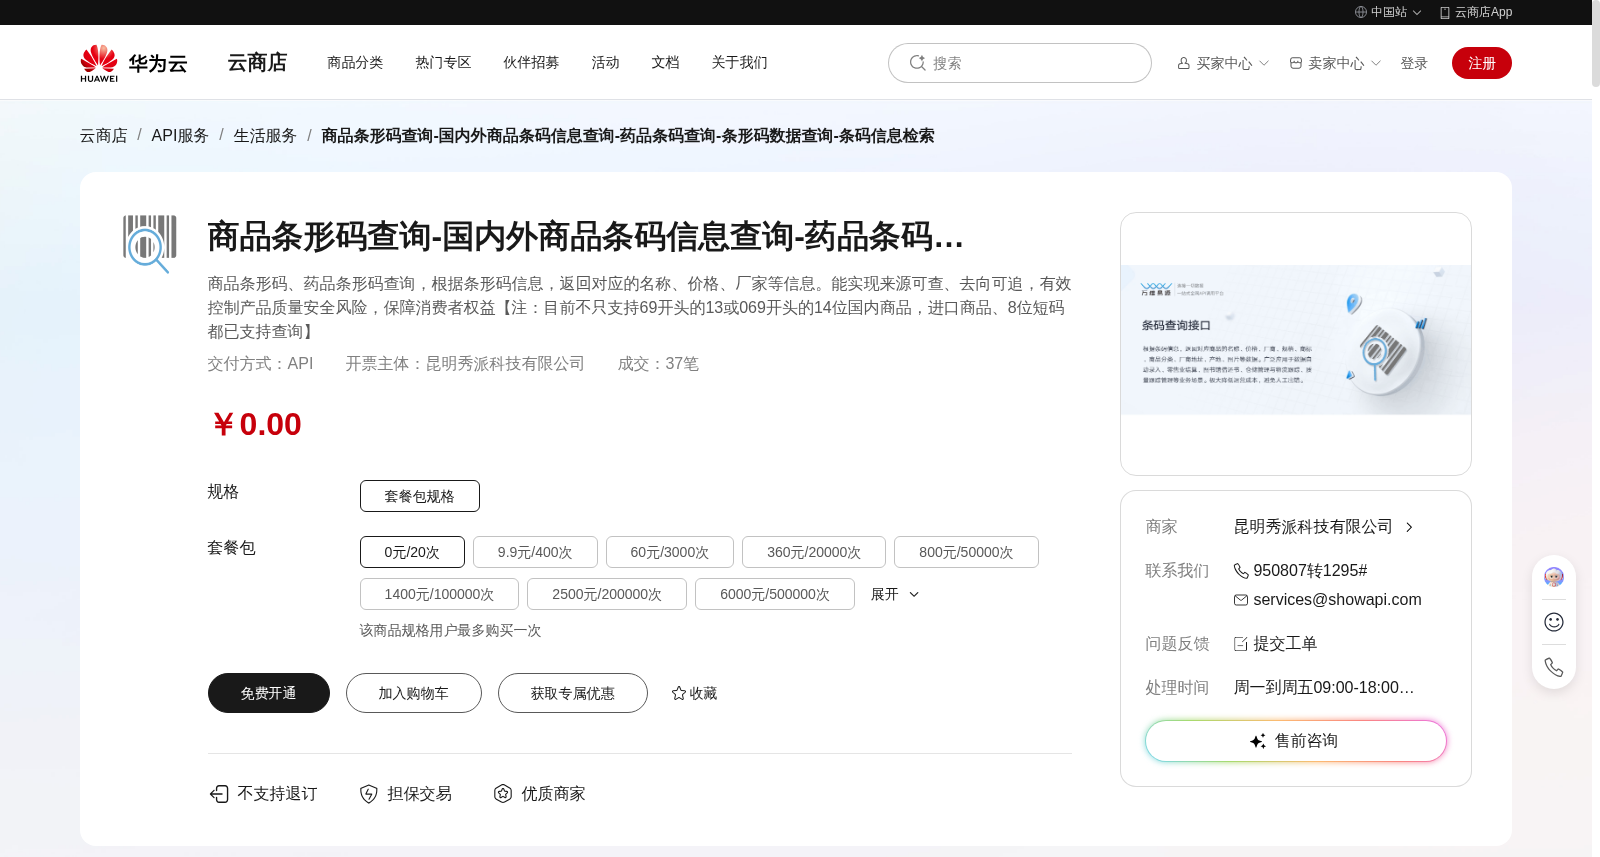Viewport: 1600px width, 857px height.
Task: Click the phone icon beside 950807转1295#
Action: click(x=1241, y=571)
